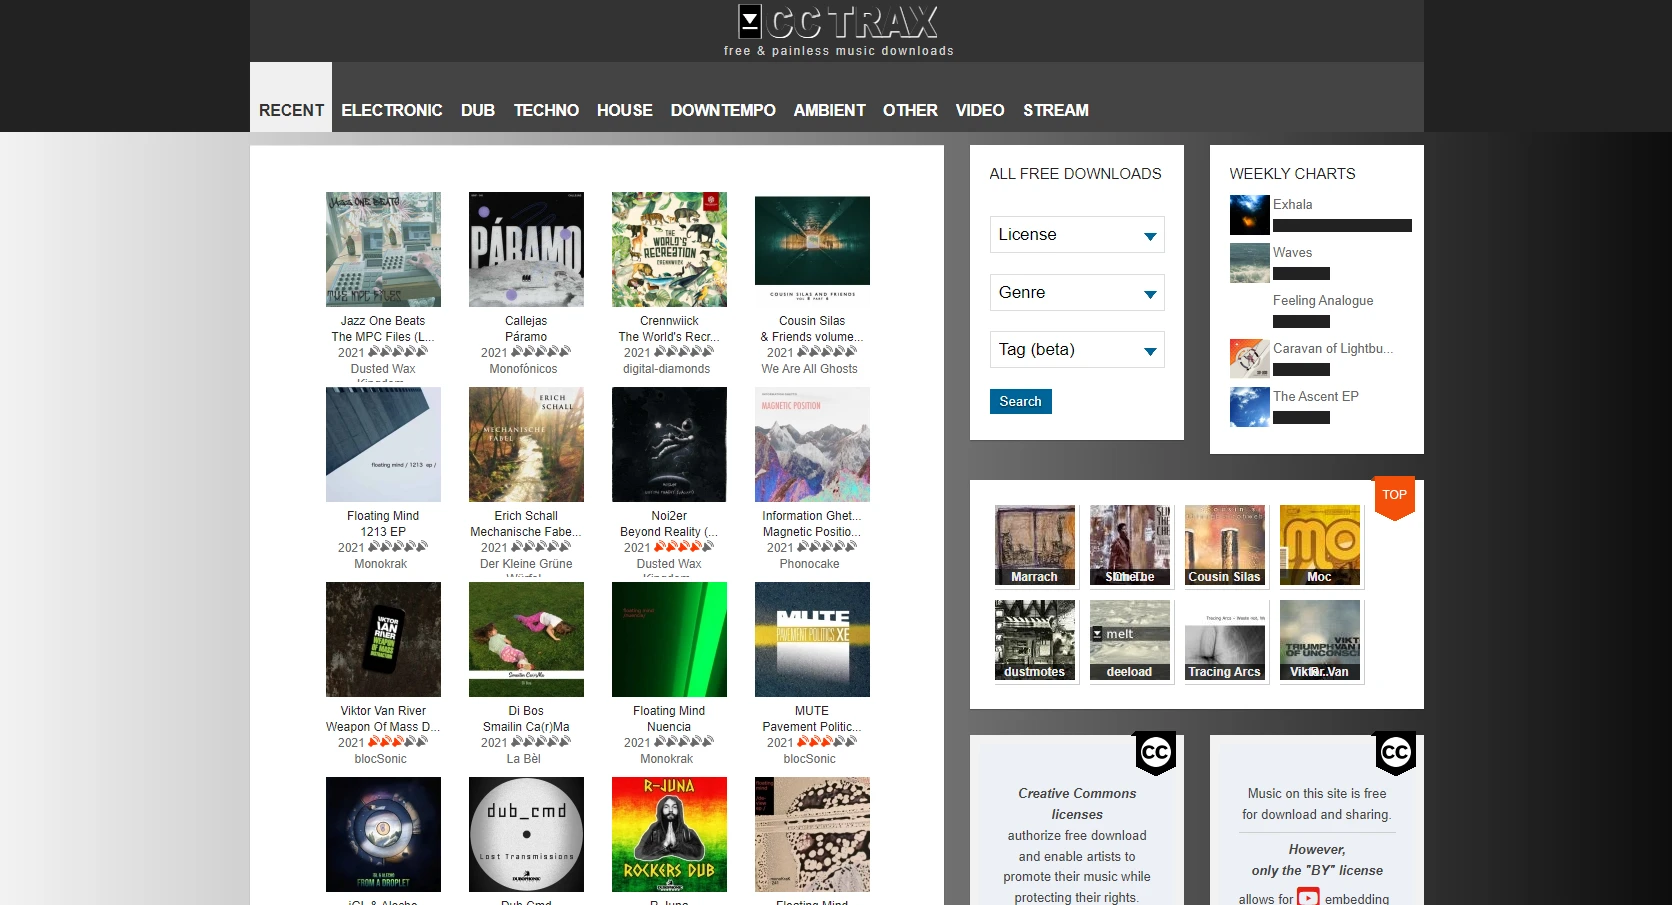
Task: Click the rating stars for Floating Mind 1213 EP
Action: (398, 547)
